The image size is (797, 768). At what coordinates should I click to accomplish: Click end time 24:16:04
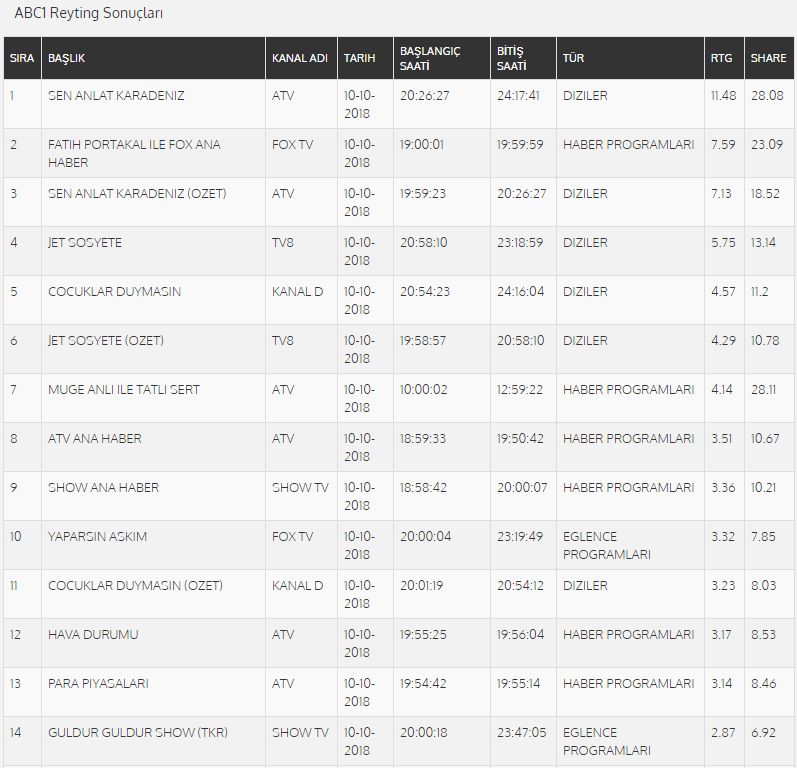click(x=520, y=292)
